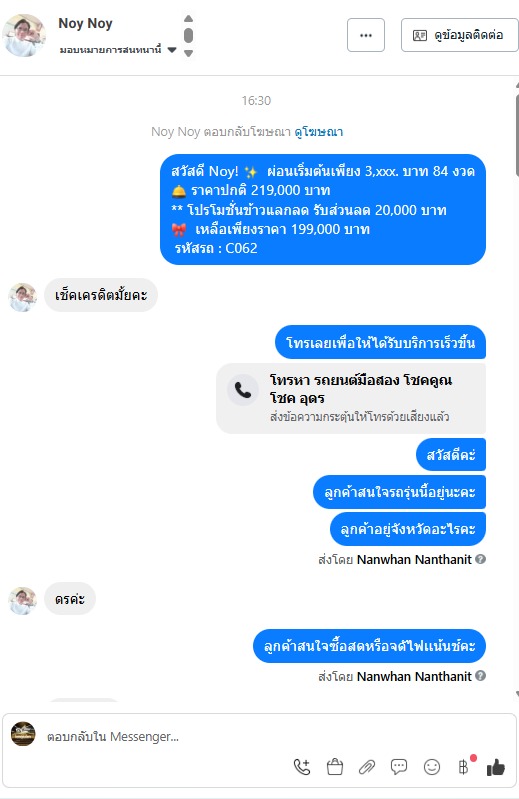Click the page avatar beside reply box

[23, 734]
